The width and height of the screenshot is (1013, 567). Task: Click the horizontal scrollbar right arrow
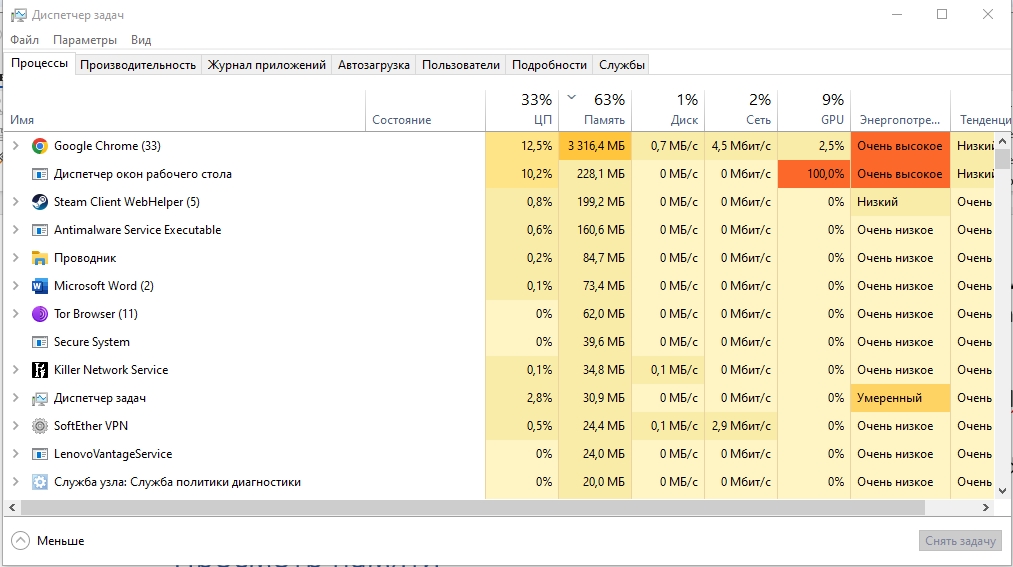pos(986,508)
